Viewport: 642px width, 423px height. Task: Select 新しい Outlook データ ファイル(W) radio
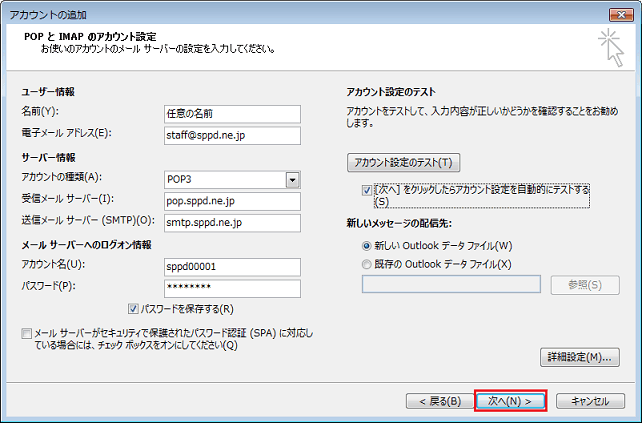coord(366,246)
